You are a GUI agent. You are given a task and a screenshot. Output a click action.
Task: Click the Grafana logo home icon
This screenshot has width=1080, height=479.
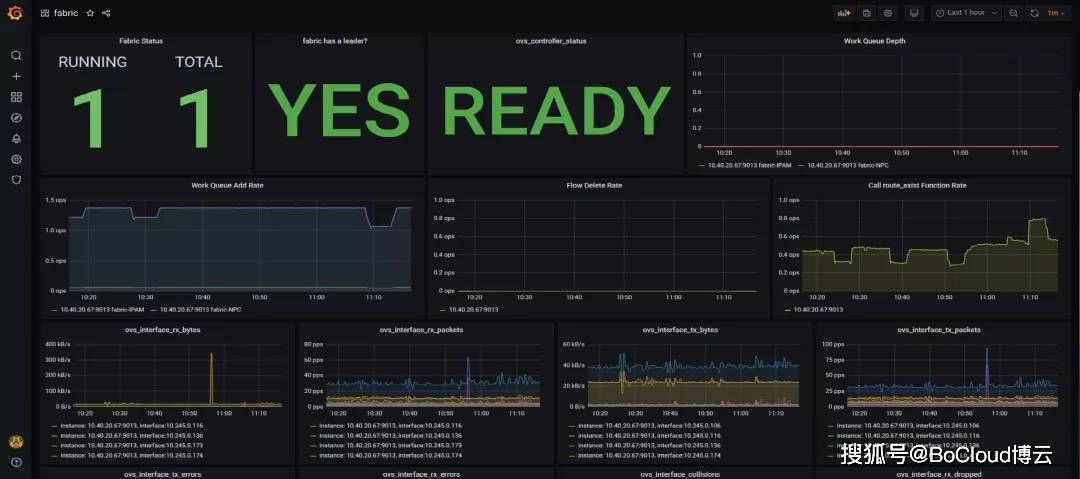click(x=16, y=13)
